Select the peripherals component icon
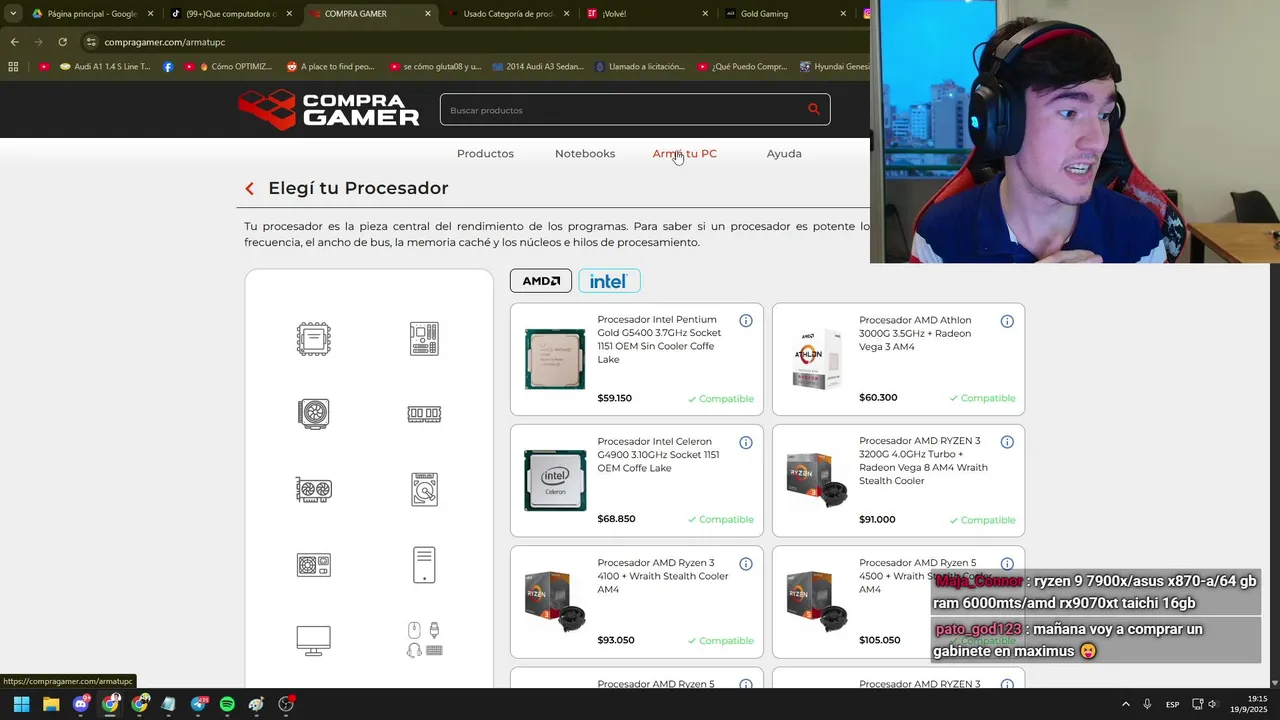Viewport: 1280px width, 720px height. pos(424,640)
